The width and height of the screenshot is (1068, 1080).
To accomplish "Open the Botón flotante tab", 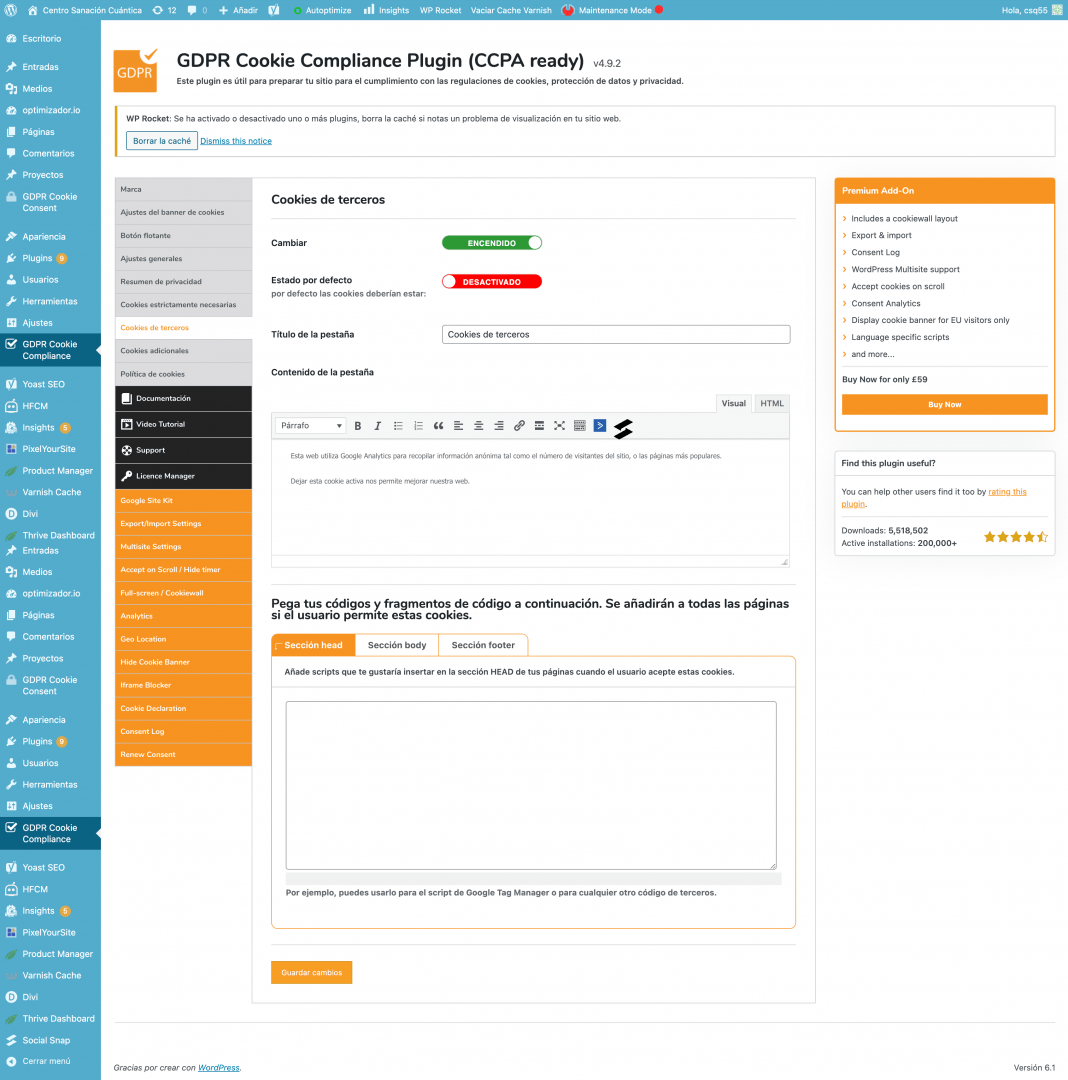I will tap(183, 236).
